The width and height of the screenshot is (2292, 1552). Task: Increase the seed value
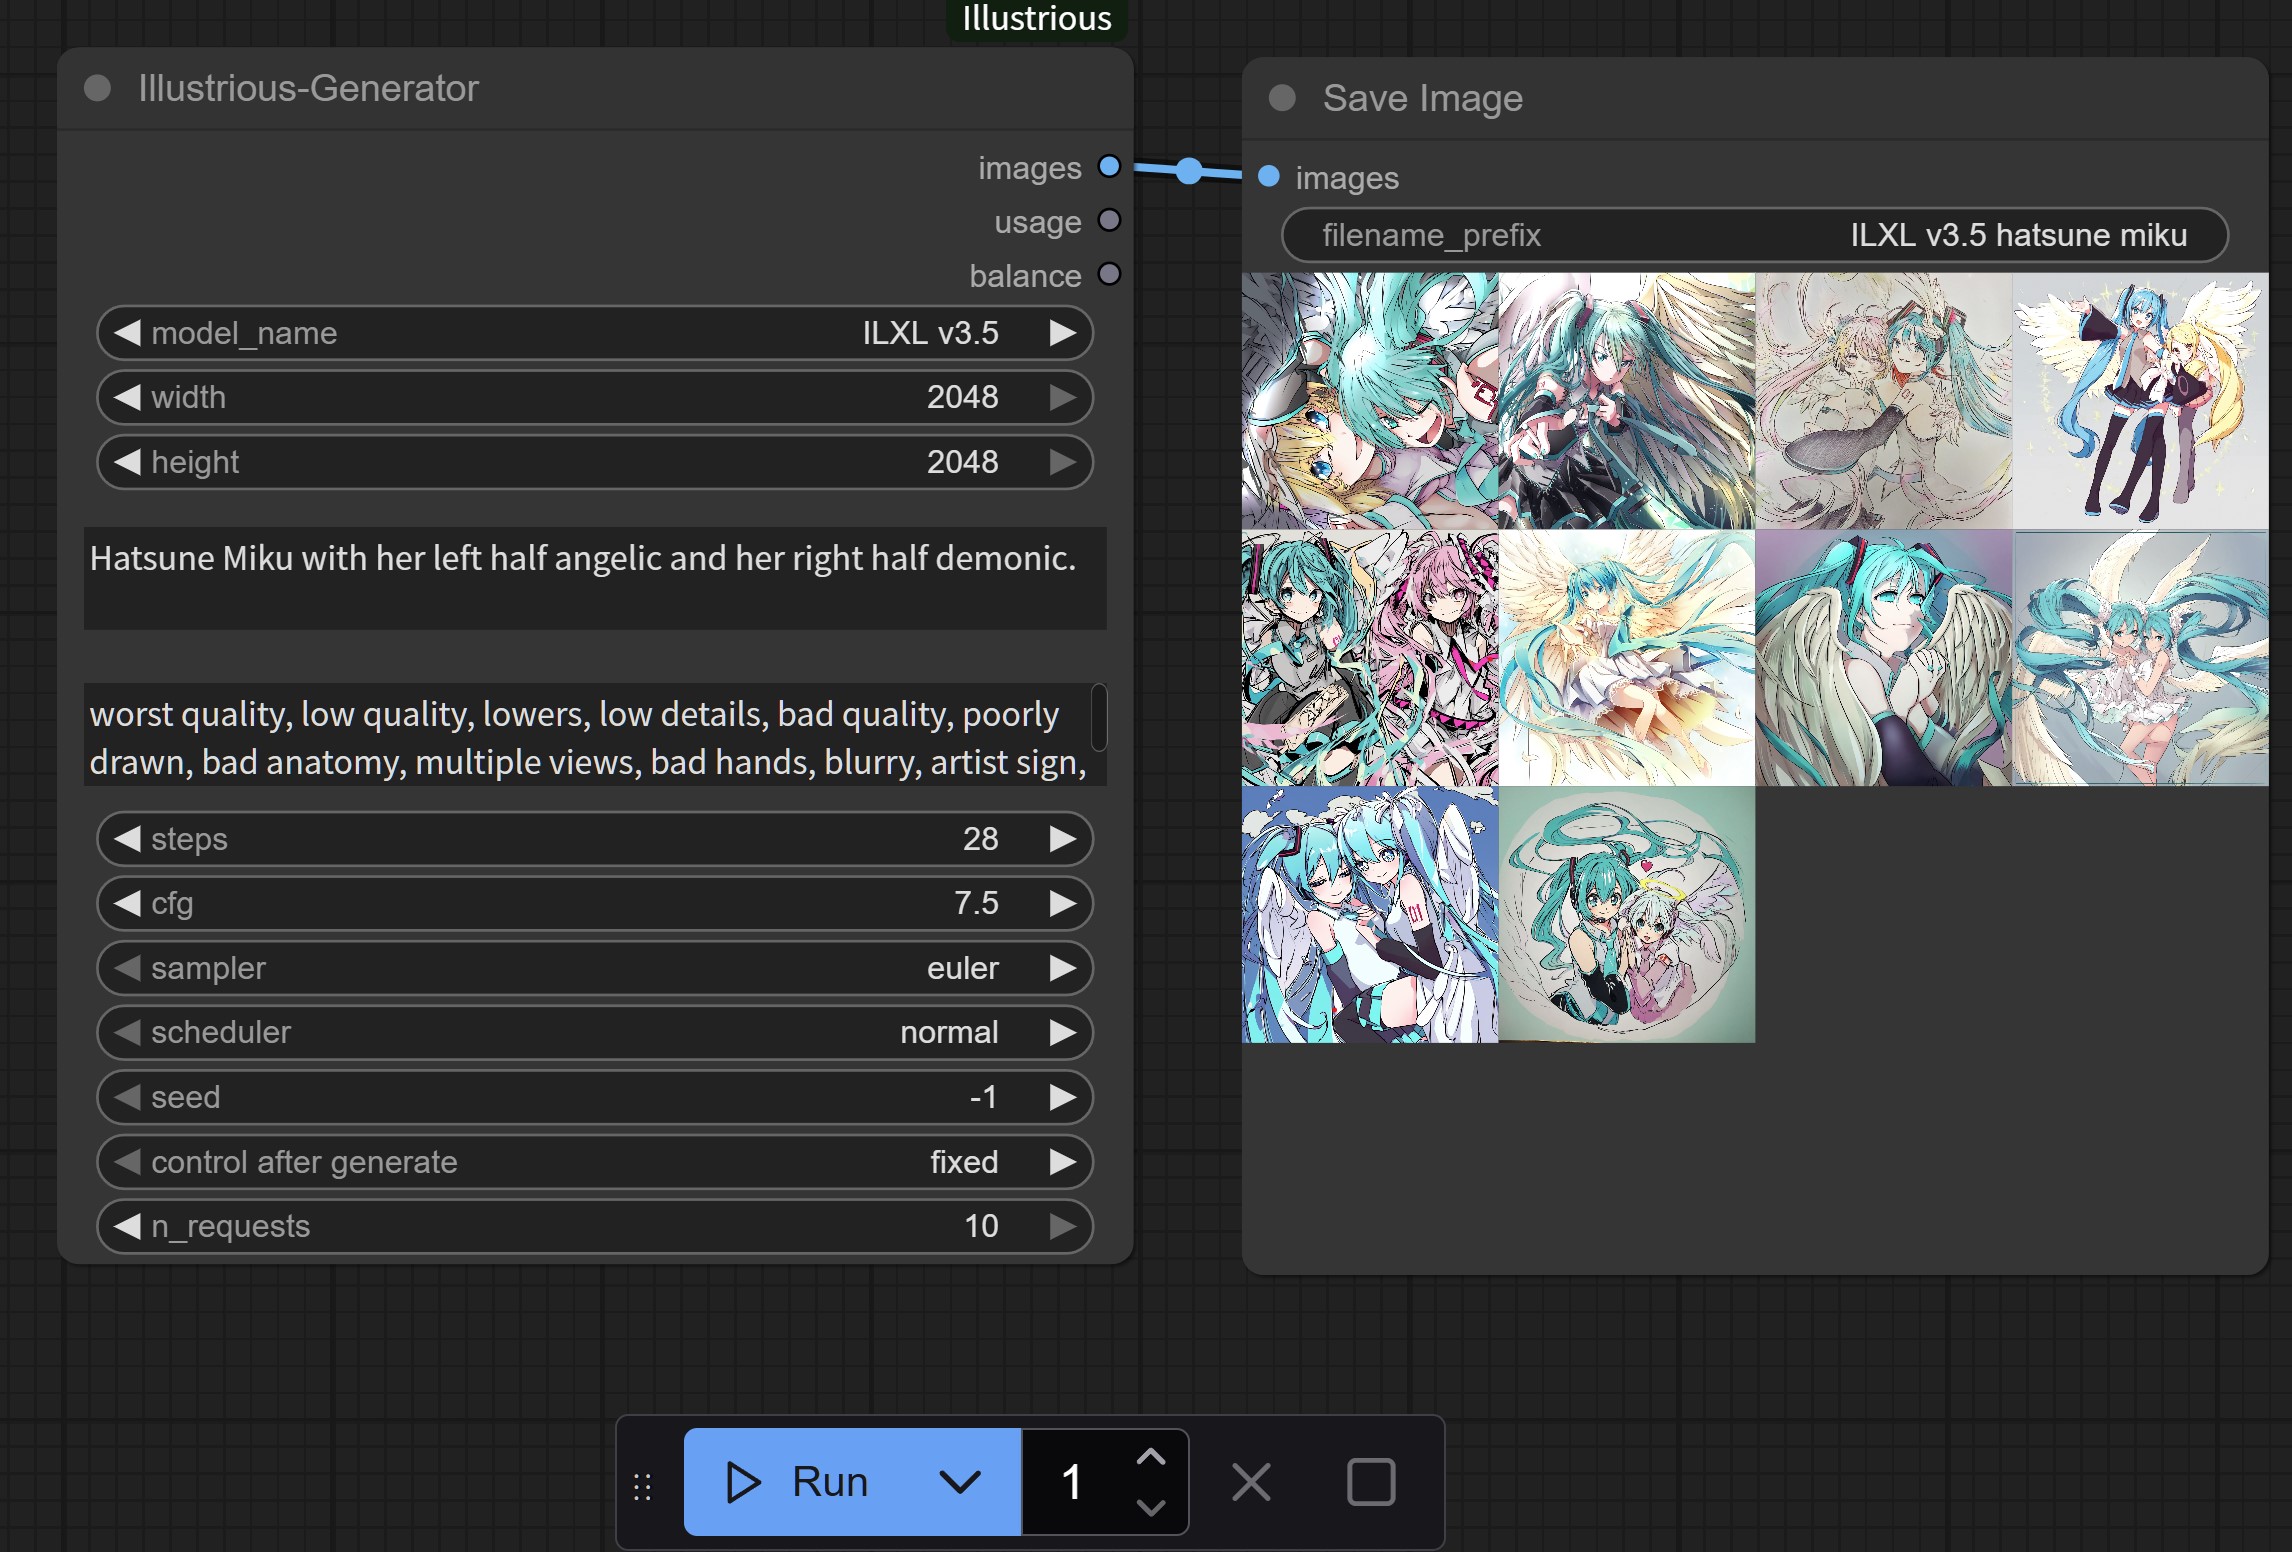[1063, 1097]
